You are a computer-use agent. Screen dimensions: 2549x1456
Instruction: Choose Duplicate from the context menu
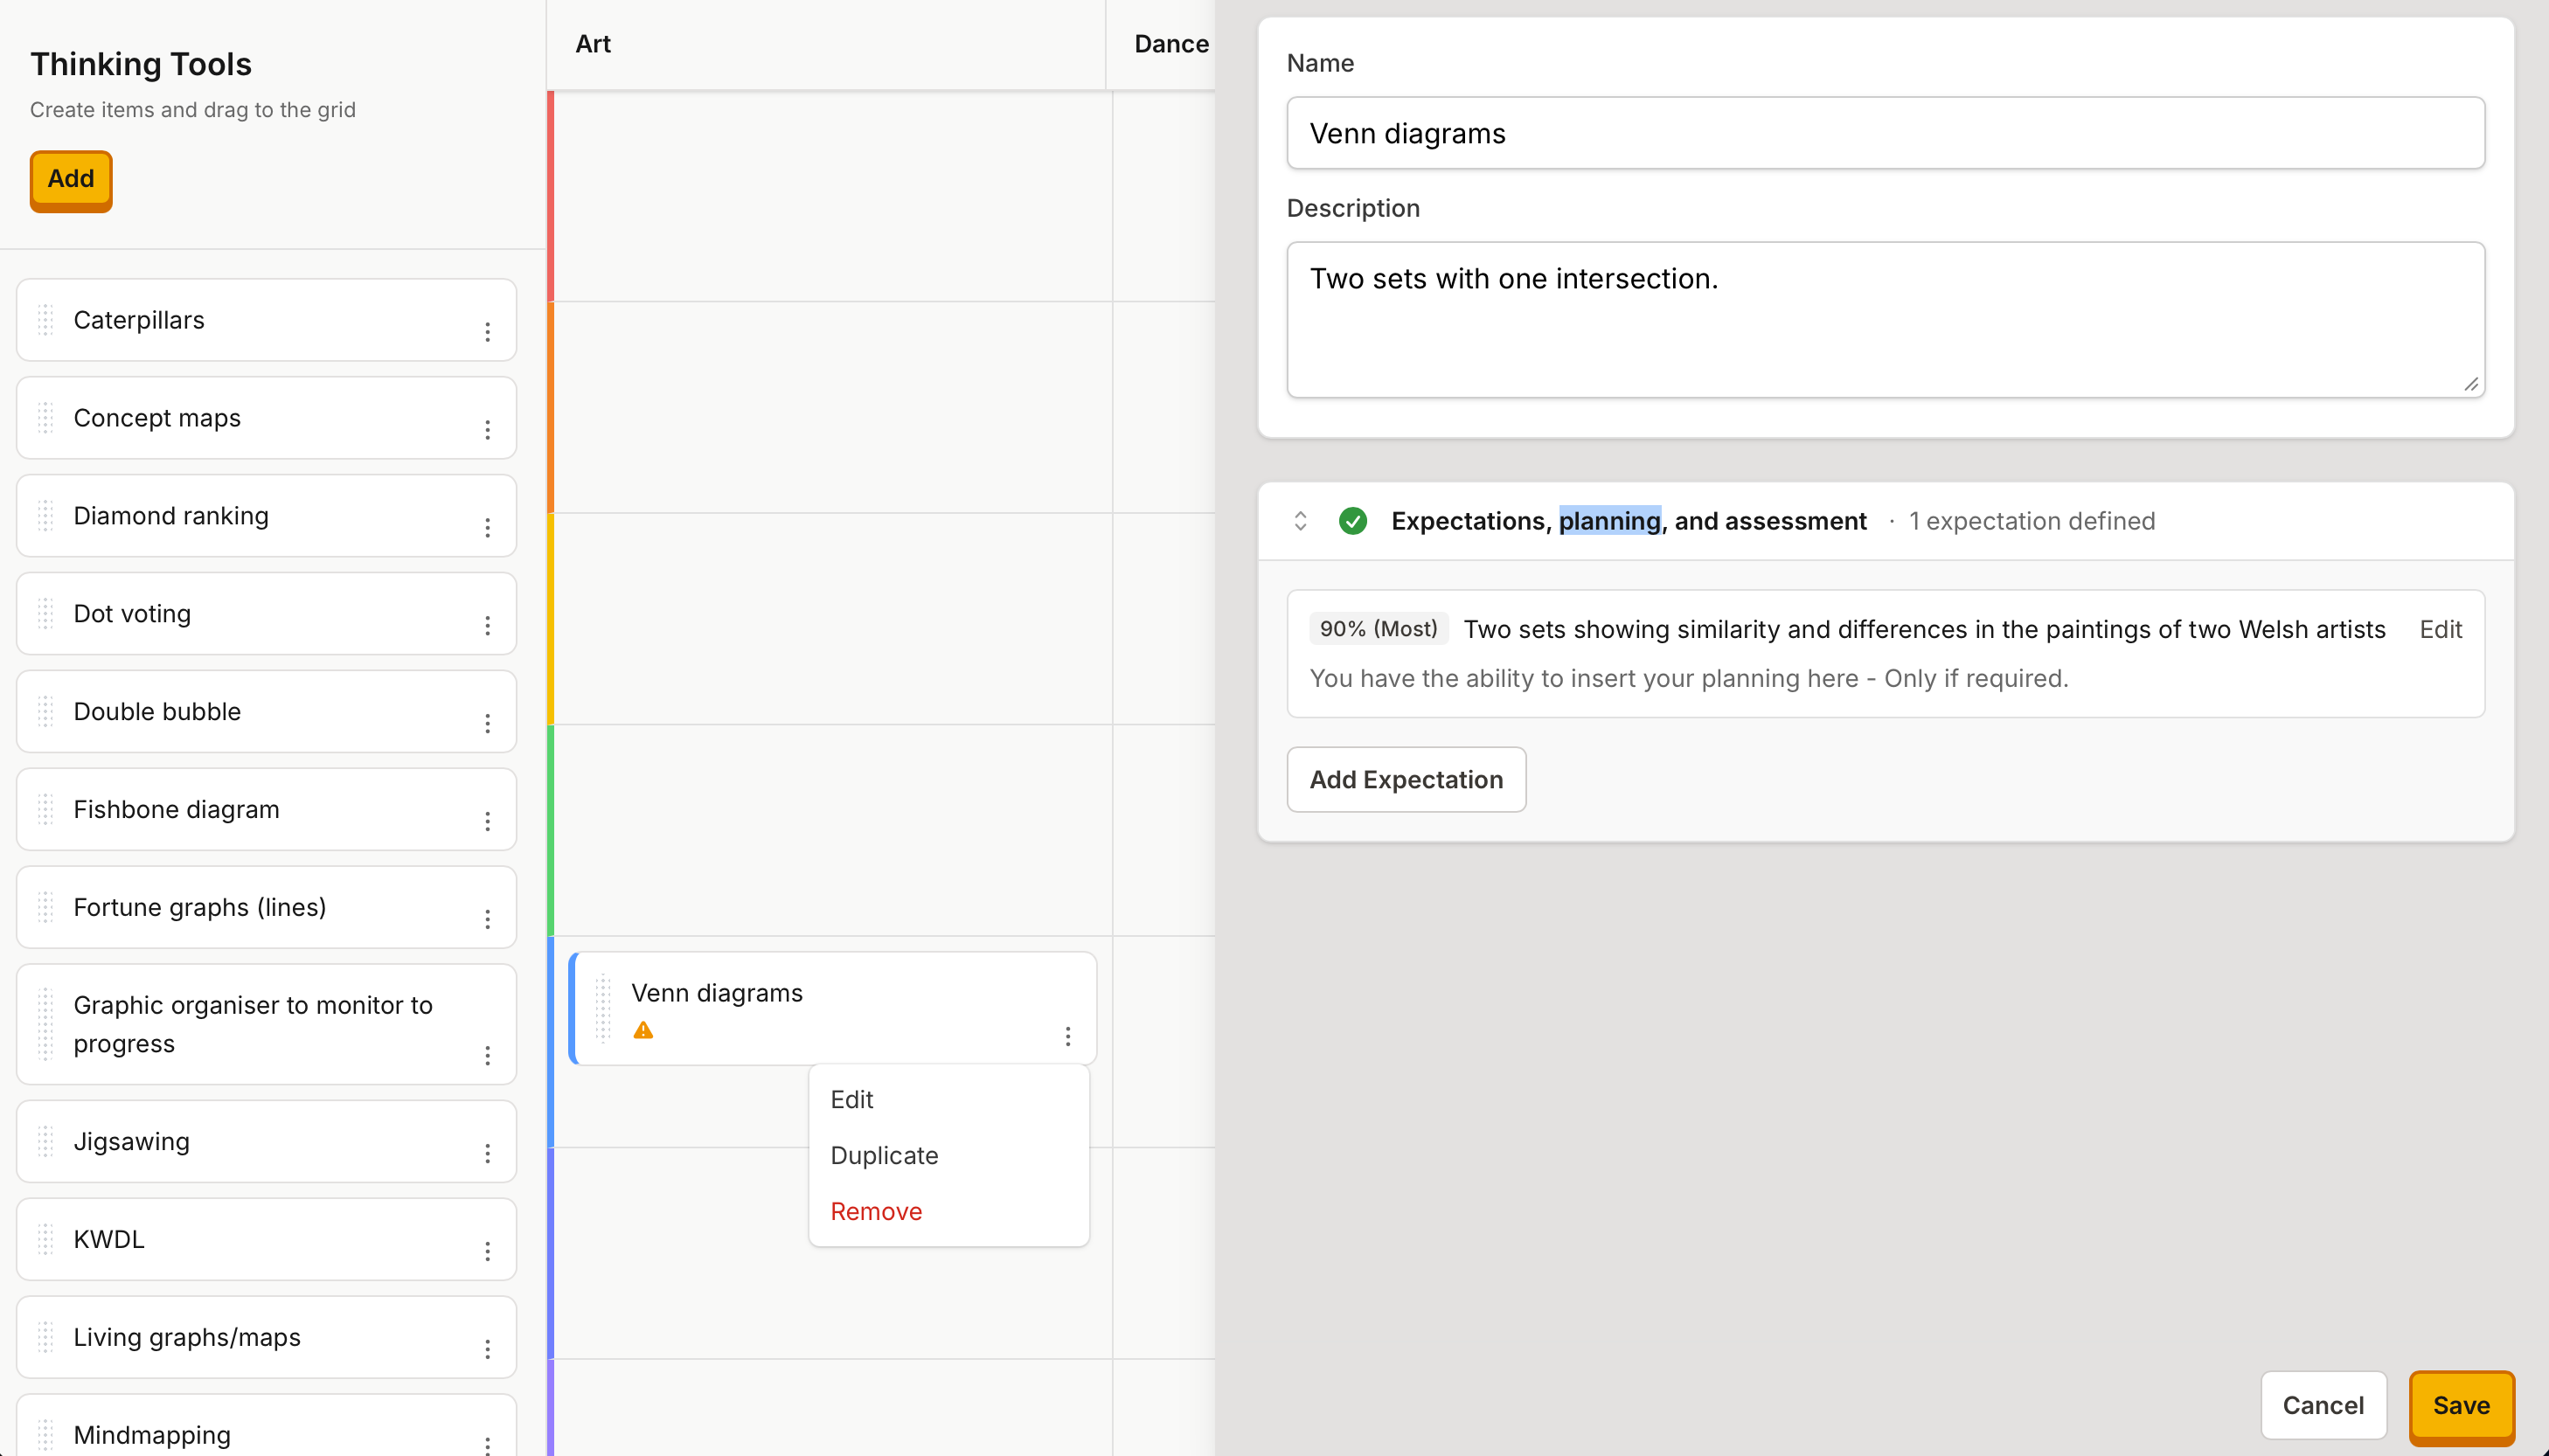click(x=884, y=1155)
